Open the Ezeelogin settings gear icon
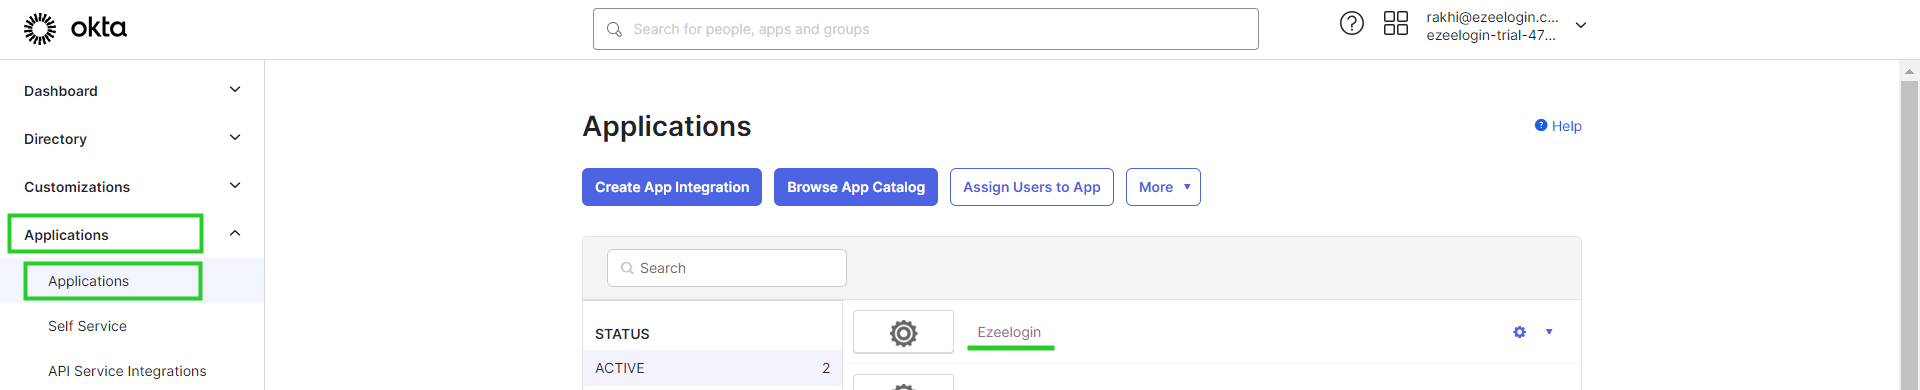The width and height of the screenshot is (1920, 390). click(1519, 332)
